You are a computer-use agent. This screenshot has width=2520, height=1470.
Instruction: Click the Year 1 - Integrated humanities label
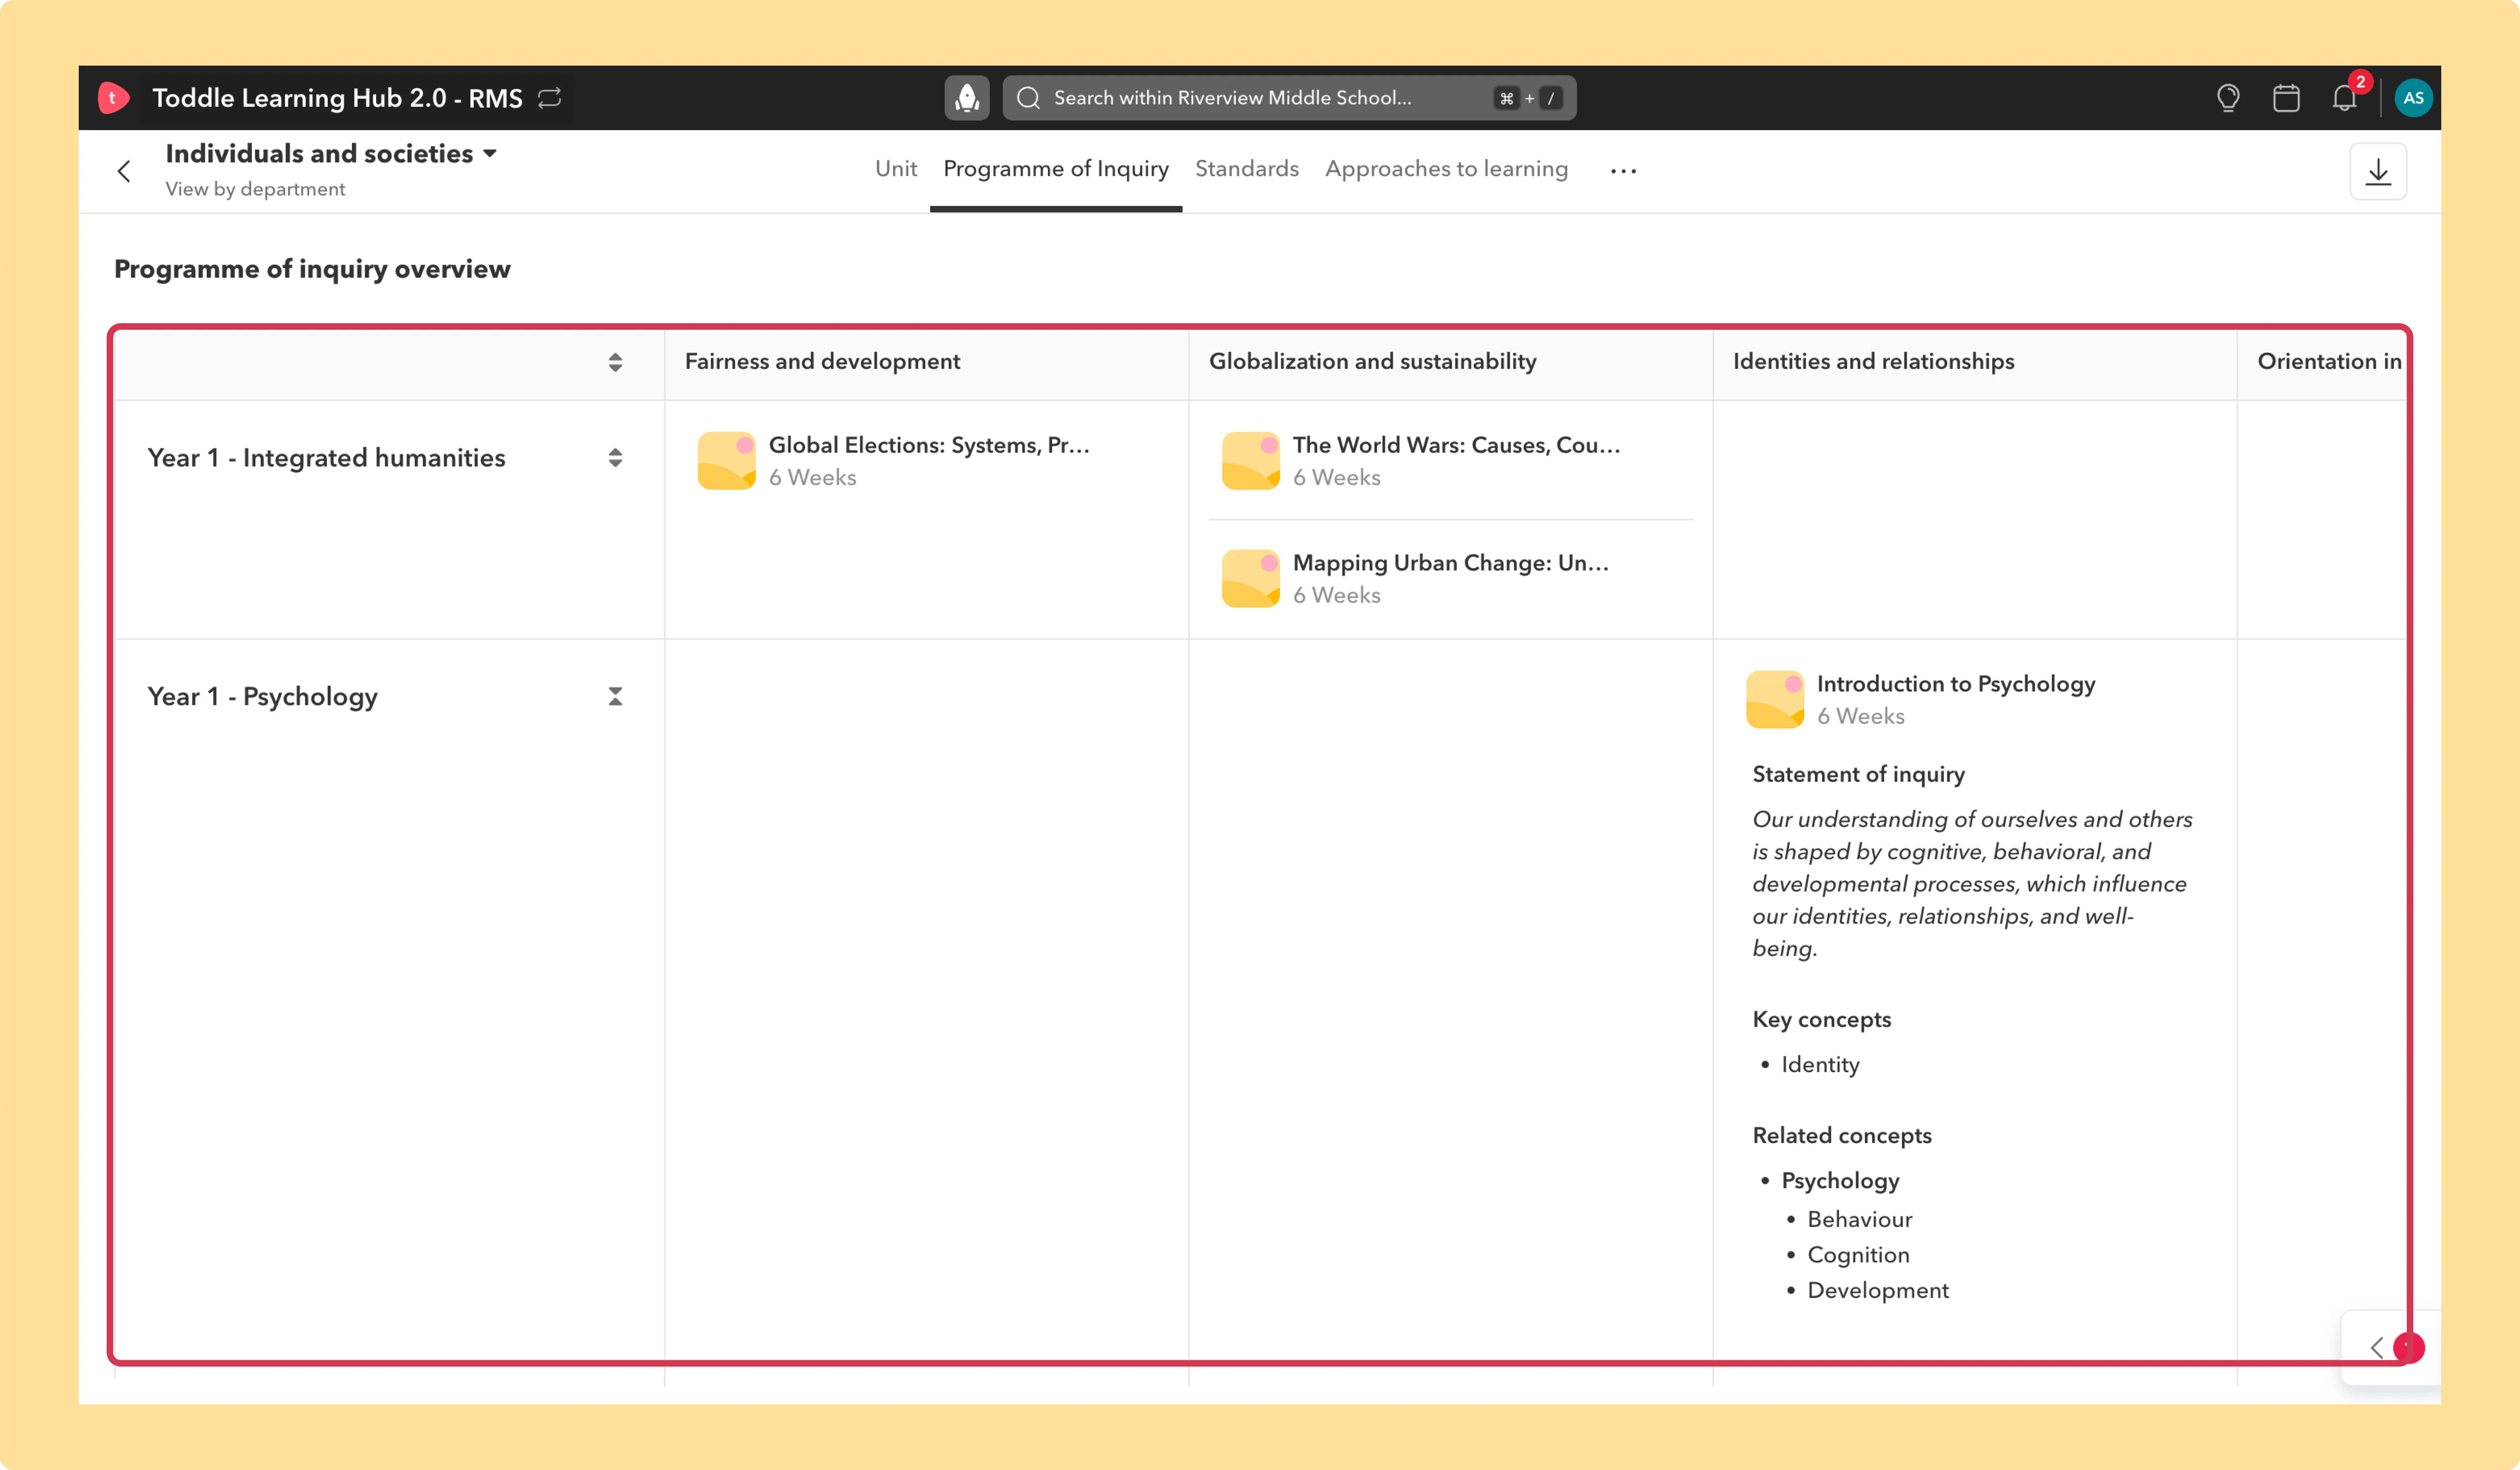click(326, 458)
